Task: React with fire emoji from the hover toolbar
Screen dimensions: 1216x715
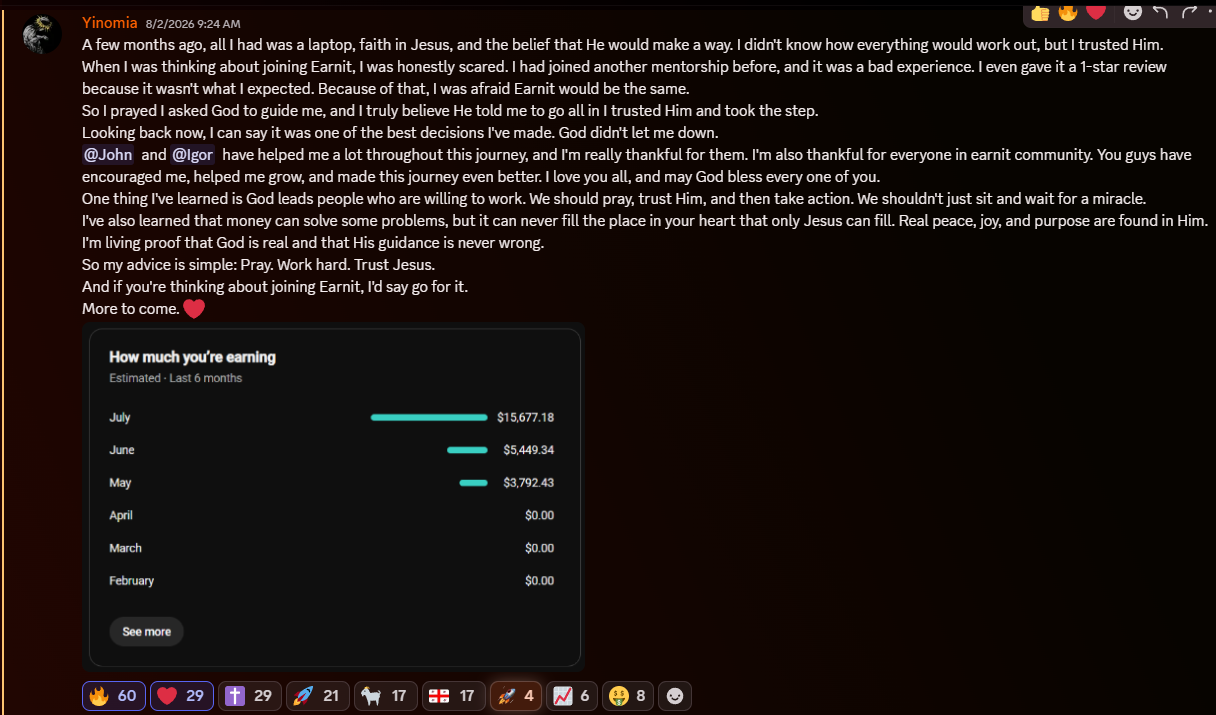Action: (1068, 13)
